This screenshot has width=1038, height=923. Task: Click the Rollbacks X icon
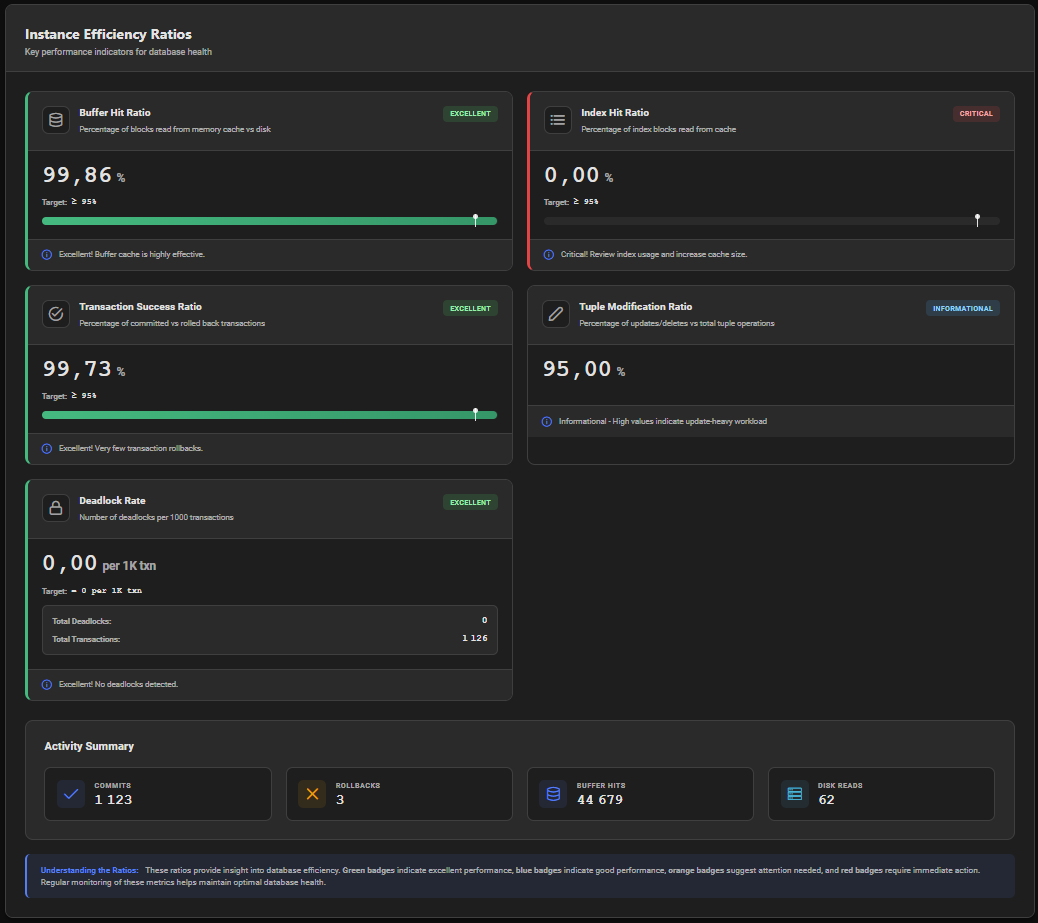[312, 794]
